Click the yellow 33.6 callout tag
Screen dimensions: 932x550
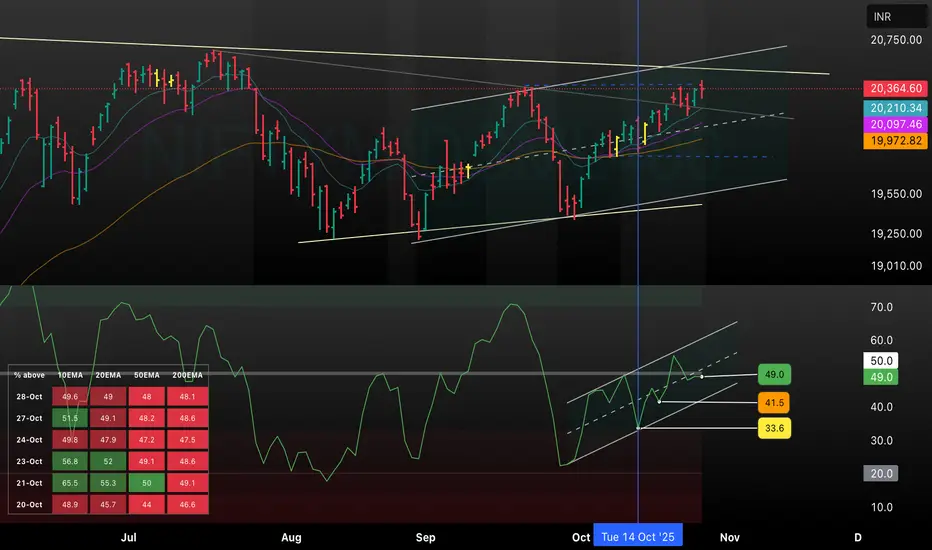click(x=774, y=428)
